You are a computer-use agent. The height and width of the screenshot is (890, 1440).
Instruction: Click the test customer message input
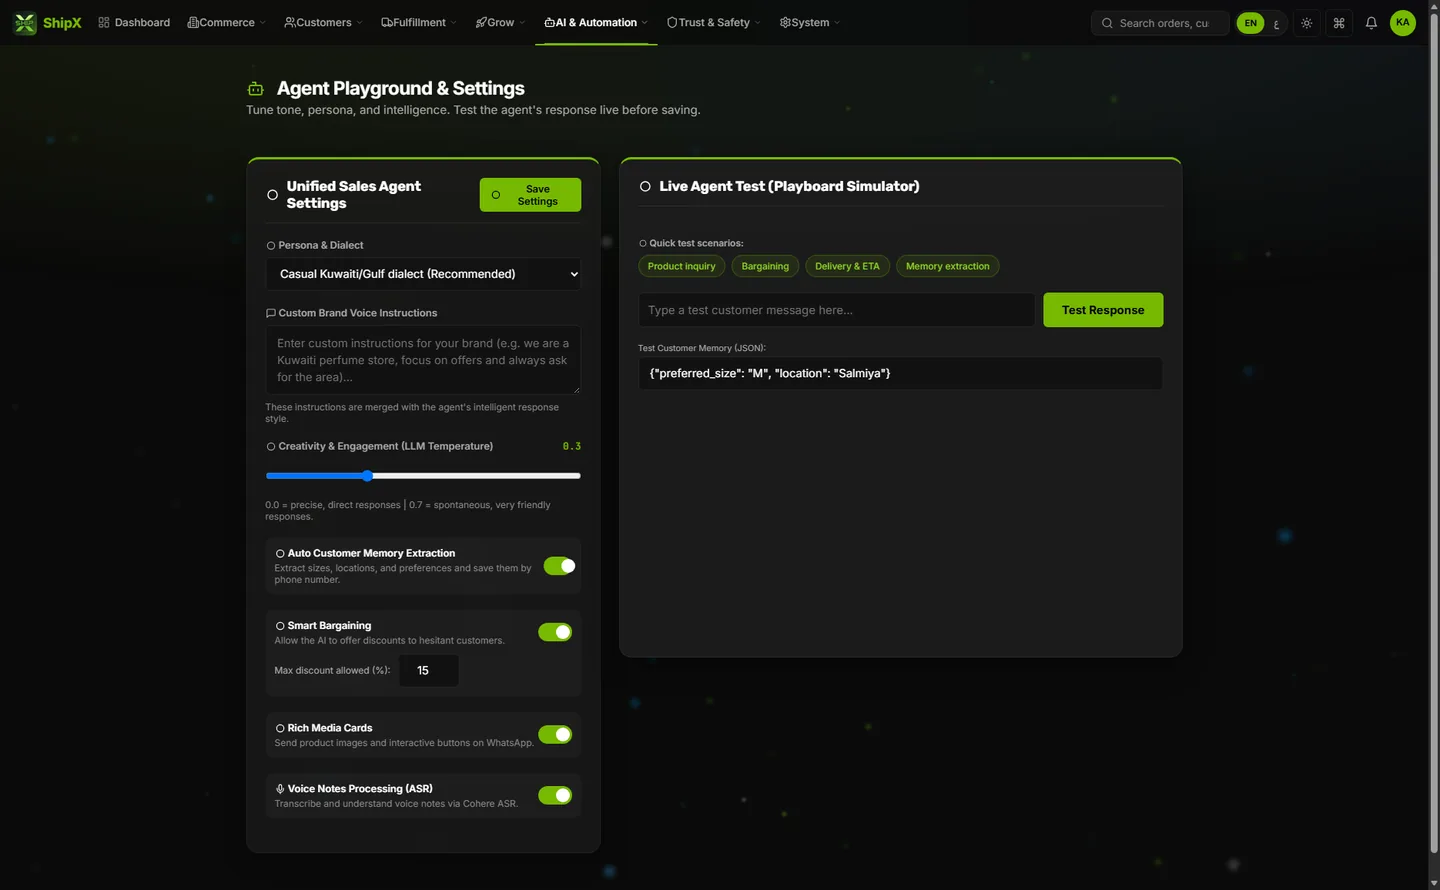(x=836, y=310)
